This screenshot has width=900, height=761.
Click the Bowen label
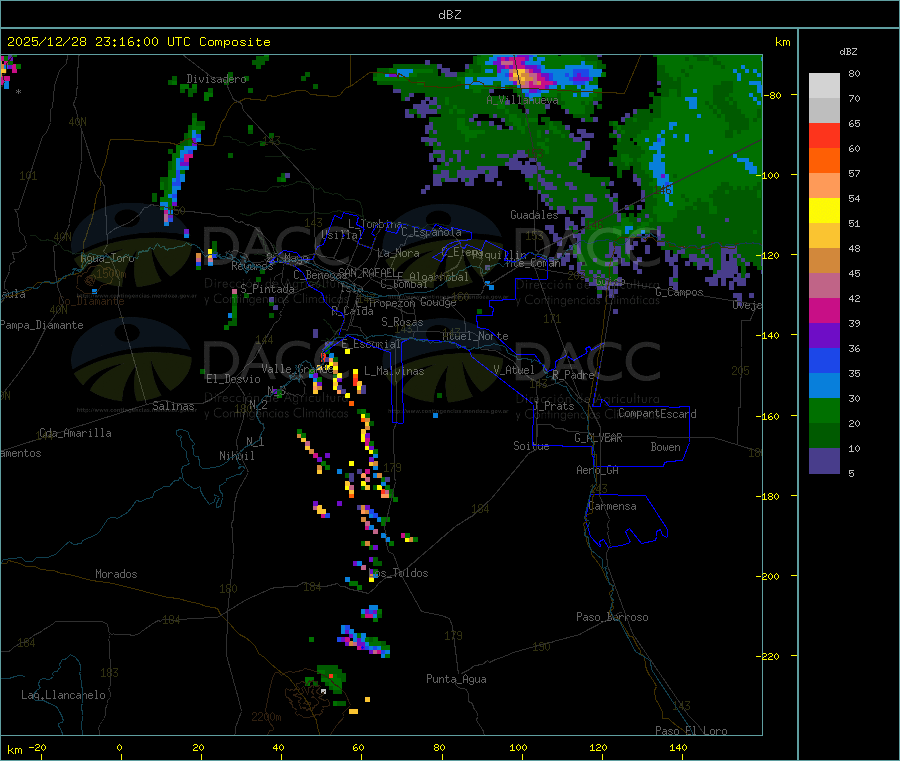coord(665,447)
